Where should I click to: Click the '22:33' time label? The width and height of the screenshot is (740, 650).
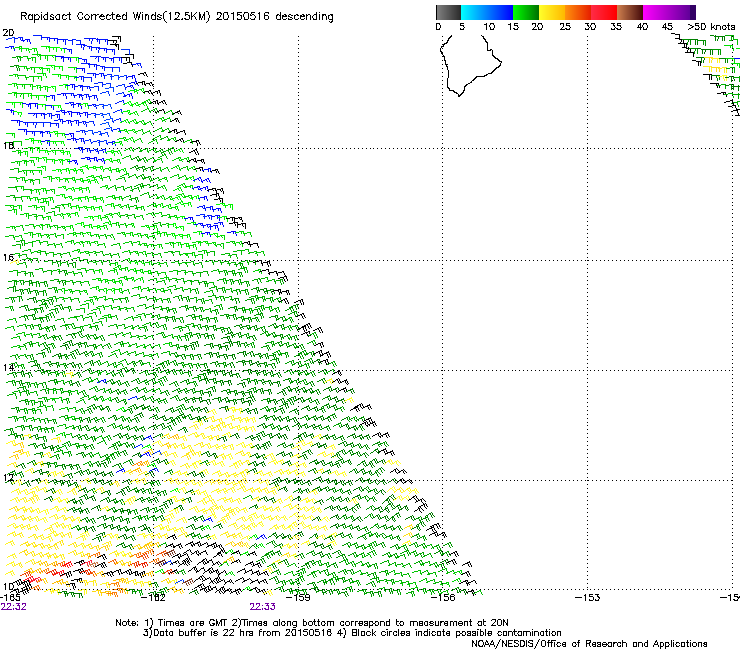[262, 607]
